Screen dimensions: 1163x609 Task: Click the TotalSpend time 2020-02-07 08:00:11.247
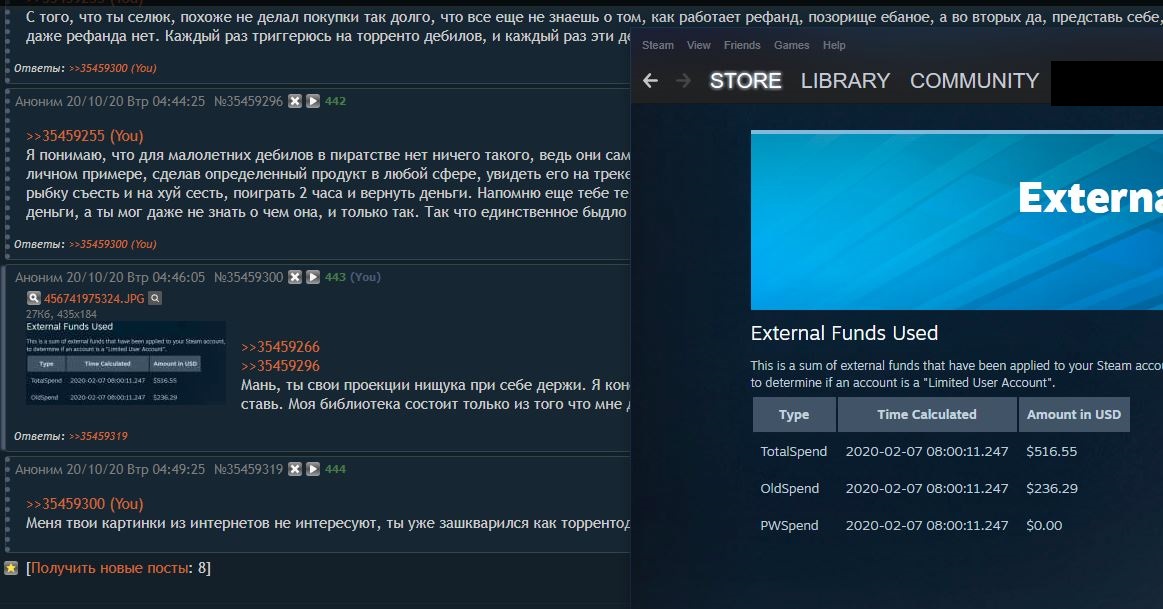[x=927, y=452]
